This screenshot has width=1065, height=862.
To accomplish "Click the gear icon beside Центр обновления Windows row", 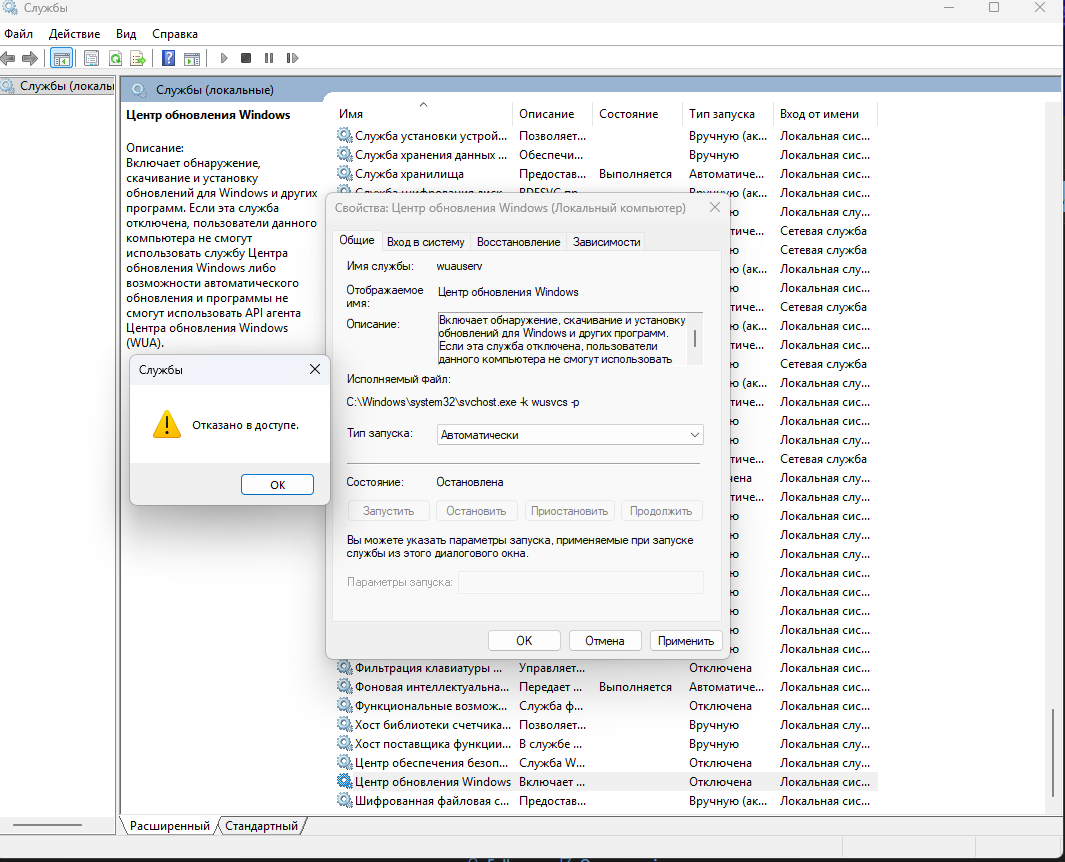I will (345, 782).
